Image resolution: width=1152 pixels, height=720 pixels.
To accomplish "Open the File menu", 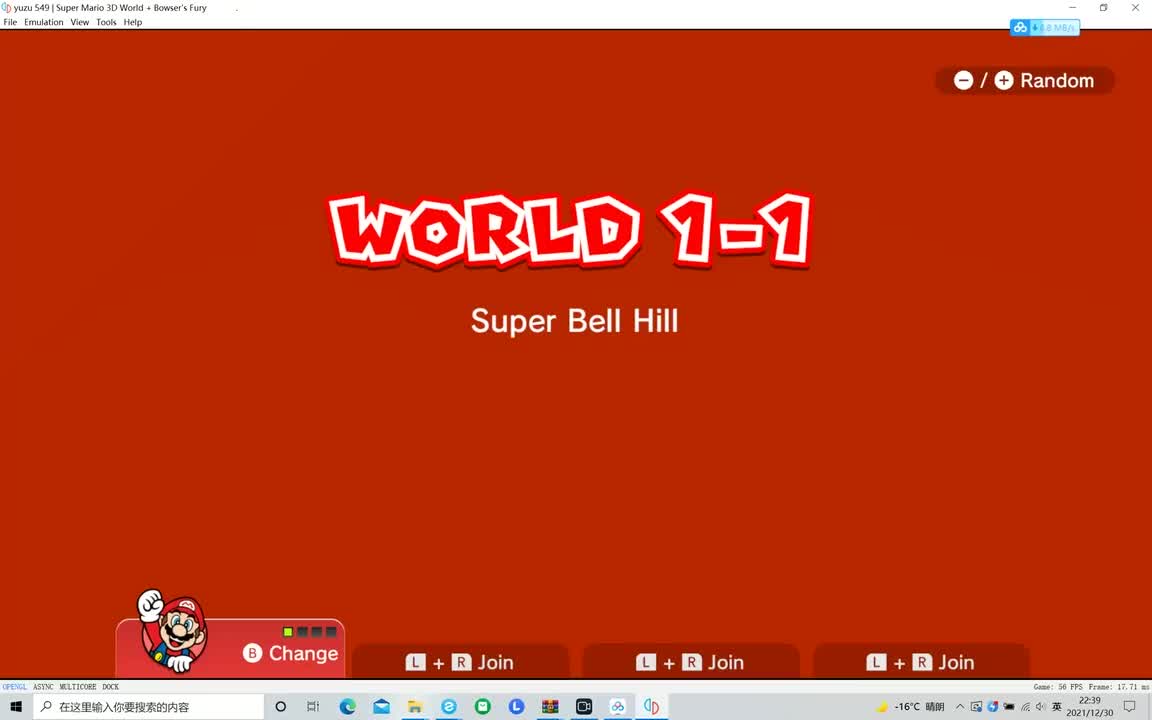I will click(x=10, y=22).
